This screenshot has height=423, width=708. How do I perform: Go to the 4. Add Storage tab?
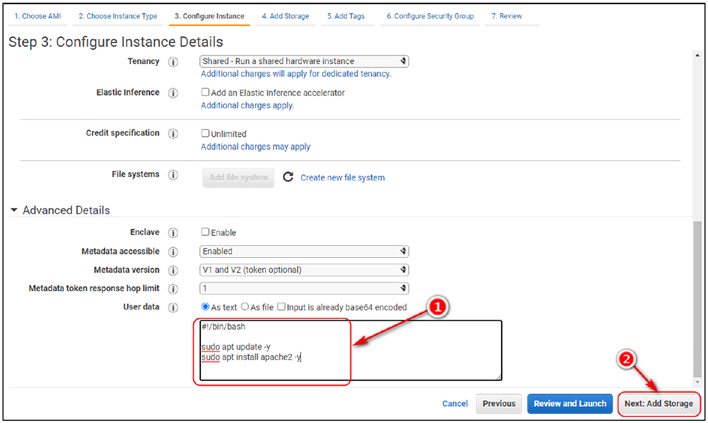coord(285,16)
